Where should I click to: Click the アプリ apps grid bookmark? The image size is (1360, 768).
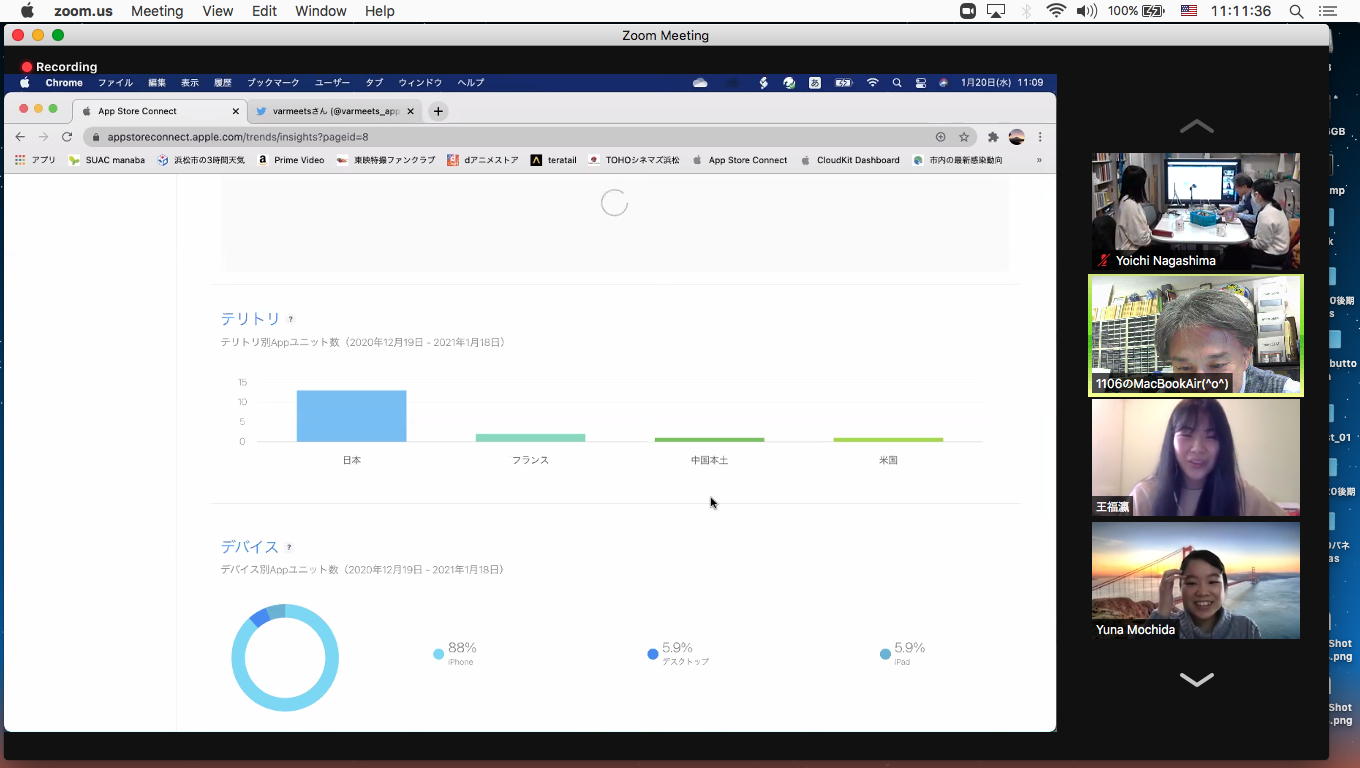[x=35, y=160]
